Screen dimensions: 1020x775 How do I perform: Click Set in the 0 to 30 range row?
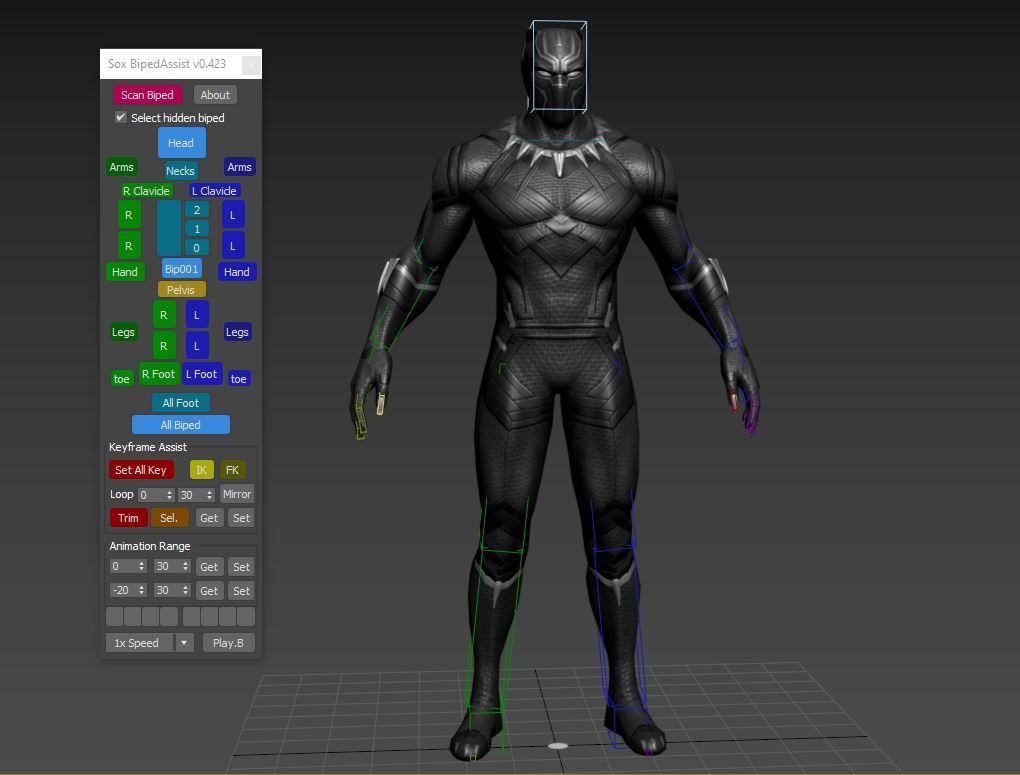241,567
